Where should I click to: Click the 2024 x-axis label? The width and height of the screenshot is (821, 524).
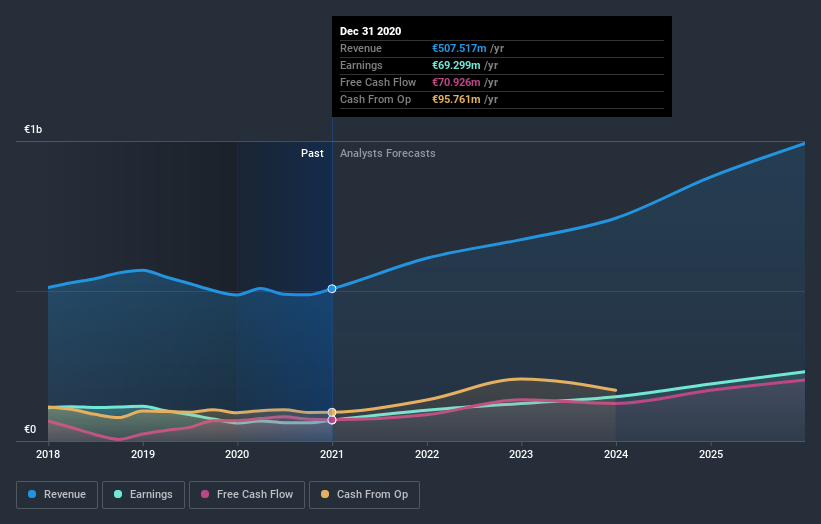point(616,454)
